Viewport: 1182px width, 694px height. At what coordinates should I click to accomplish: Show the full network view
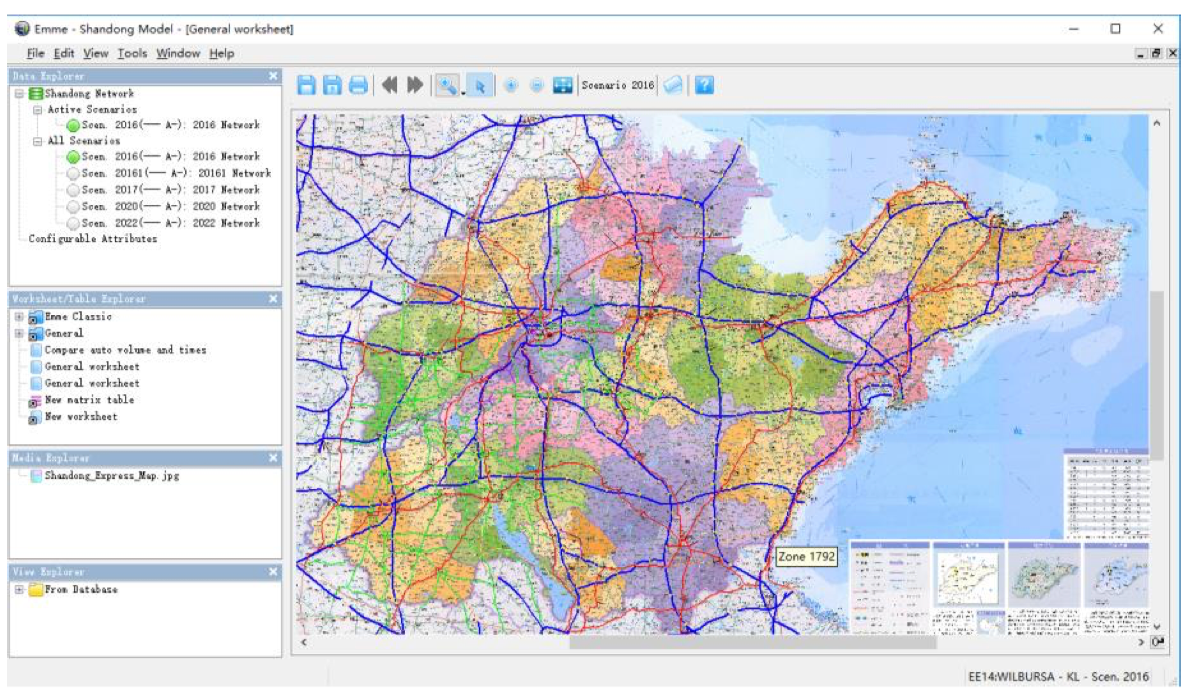coord(562,85)
